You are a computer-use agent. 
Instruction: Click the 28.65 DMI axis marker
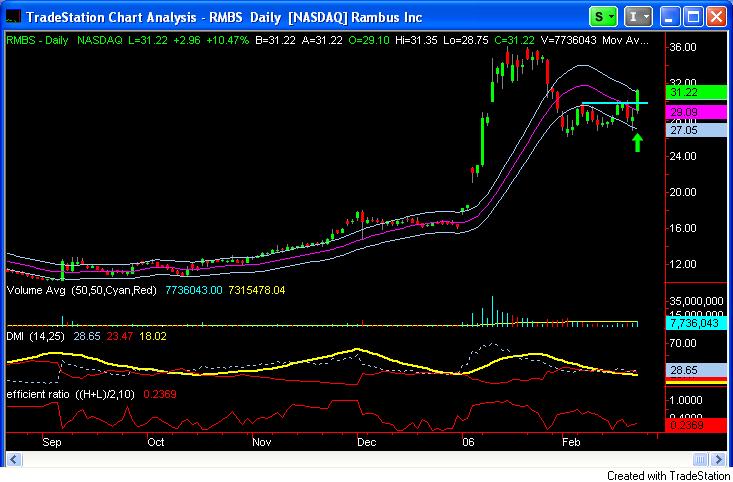(697, 370)
